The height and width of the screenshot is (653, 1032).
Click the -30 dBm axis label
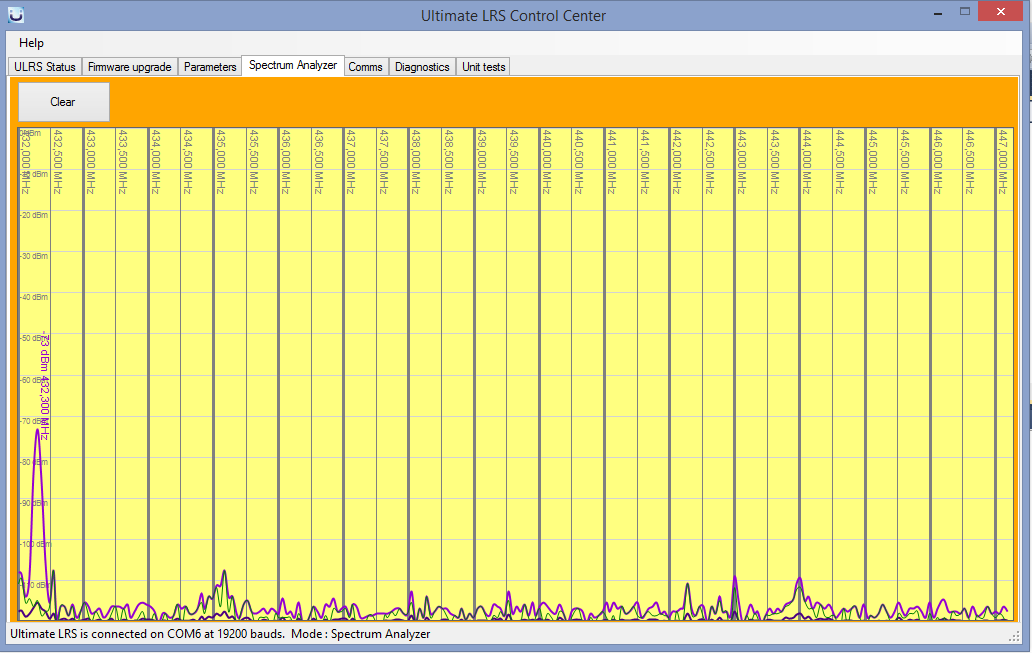tap(34, 256)
